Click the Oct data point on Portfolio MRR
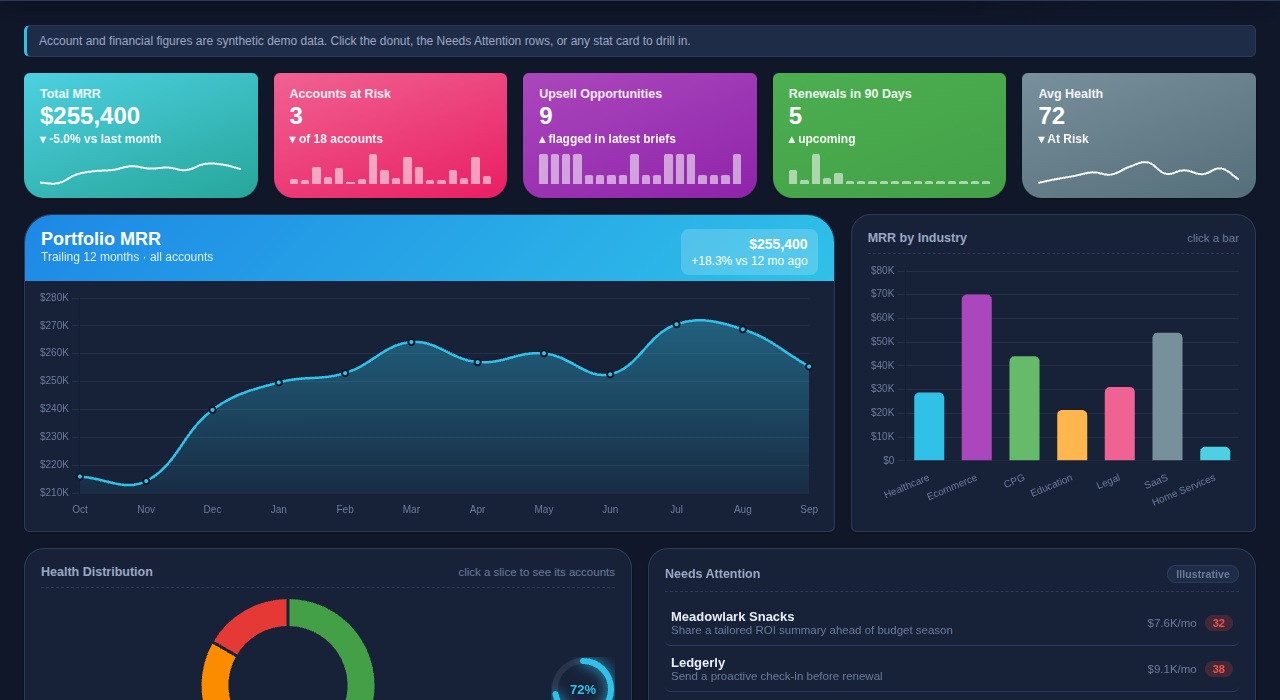Screen dimensions: 1280x700 point(80,476)
